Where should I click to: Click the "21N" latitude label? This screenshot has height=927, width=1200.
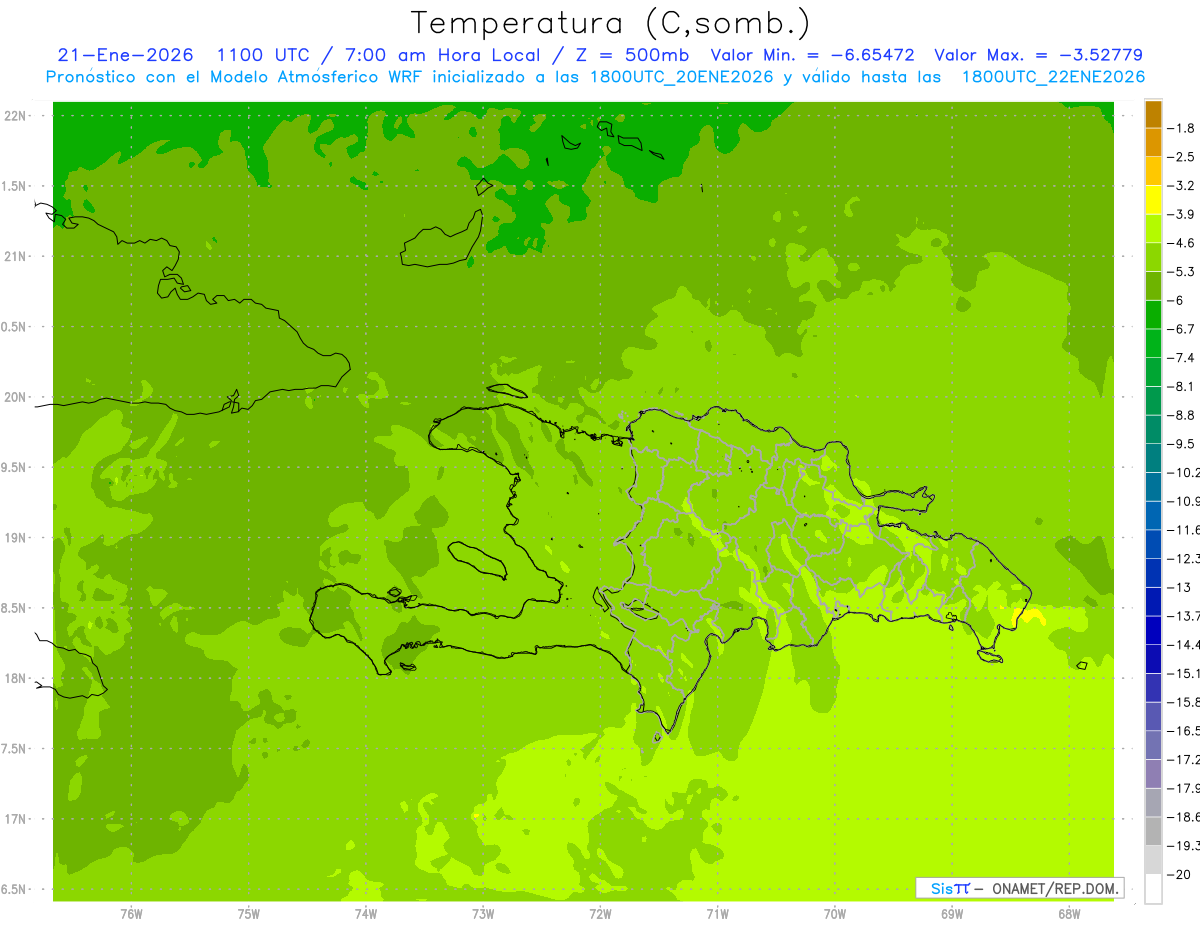[x=17, y=256]
